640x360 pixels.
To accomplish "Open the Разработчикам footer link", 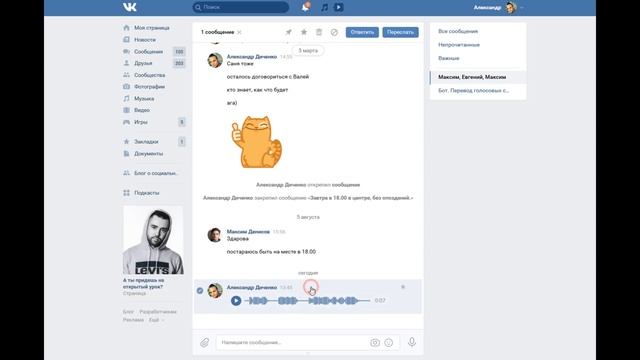I will [158, 312].
